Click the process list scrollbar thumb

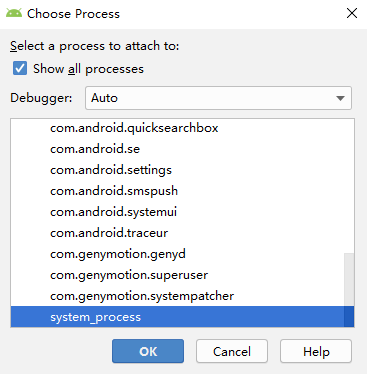[x=349, y=290]
